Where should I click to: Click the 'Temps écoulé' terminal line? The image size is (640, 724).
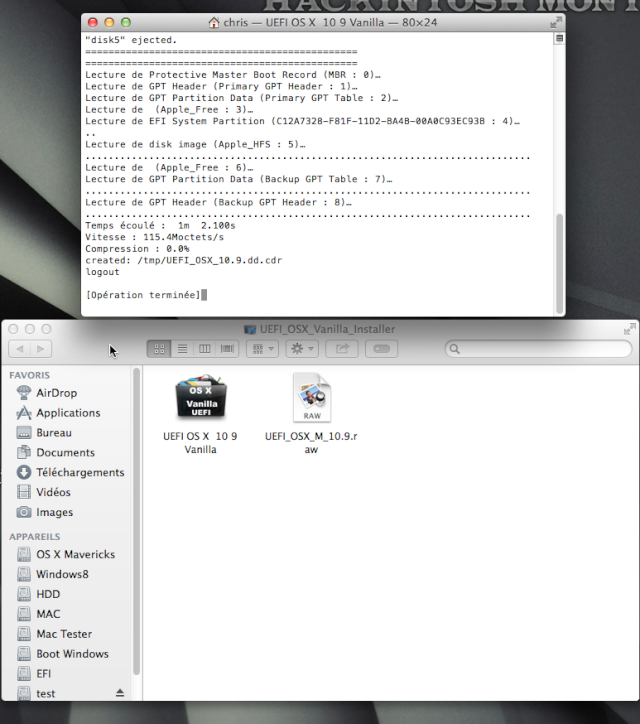point(160,225)
